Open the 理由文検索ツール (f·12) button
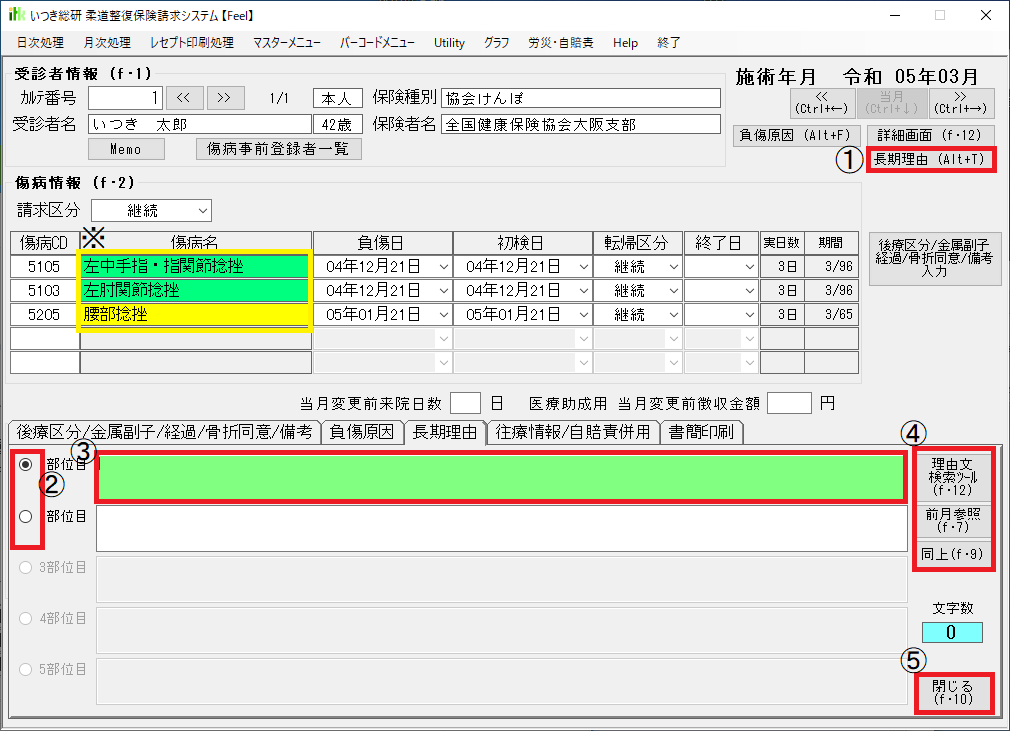The width and height of the screenshot is (1010, 731). (951, 476)
